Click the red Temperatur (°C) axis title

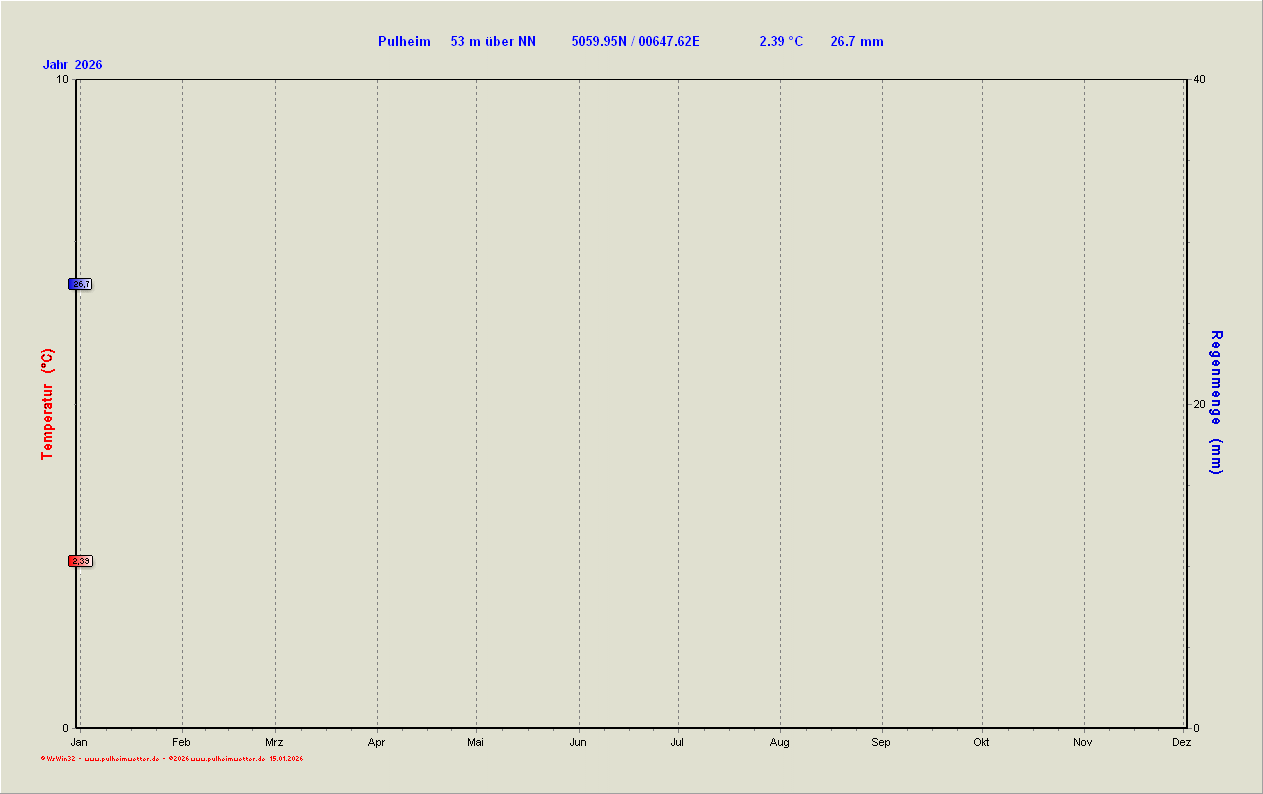(x=47, y=404)
